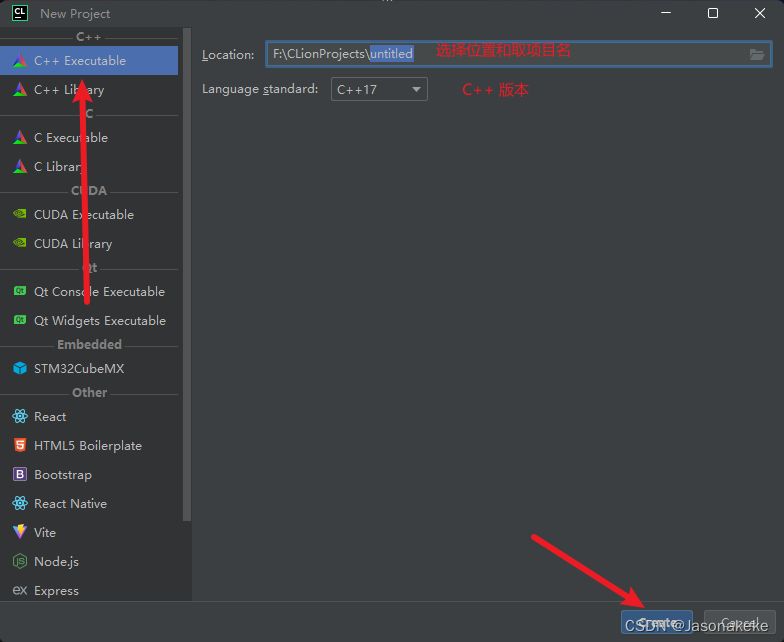Click the React atom icon

20,416
